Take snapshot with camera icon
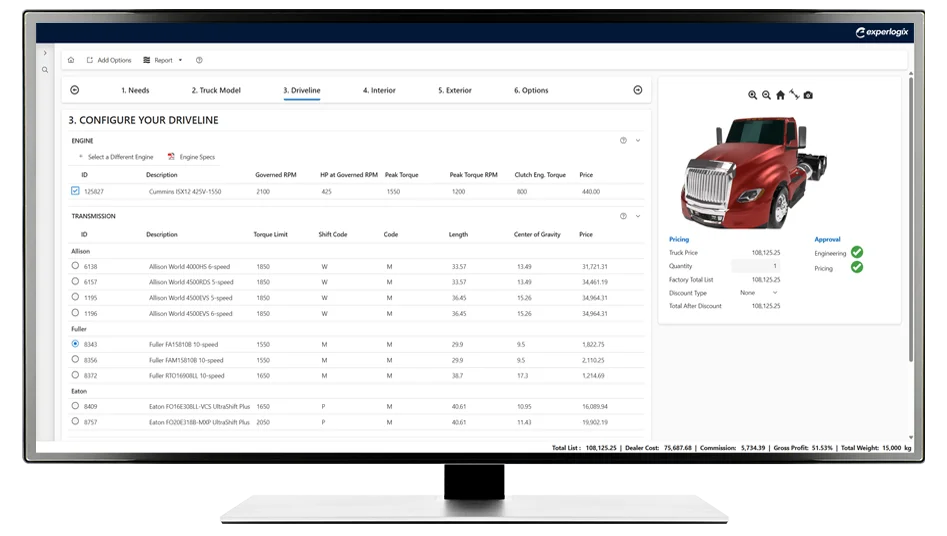Viewport: 947px width, 536px height. point(808,95)
